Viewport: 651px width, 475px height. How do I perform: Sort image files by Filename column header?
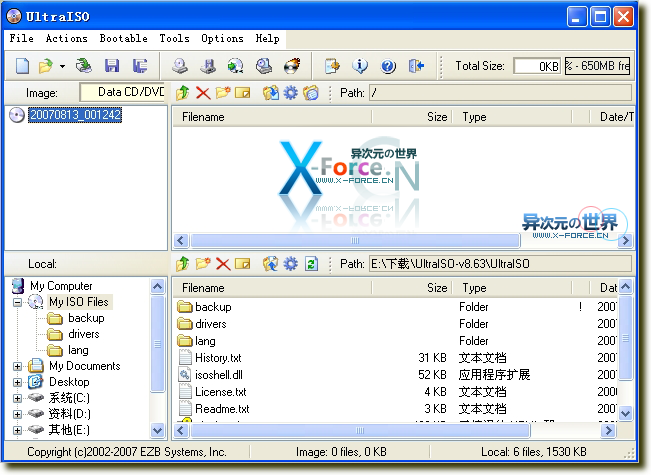[272, 117]
